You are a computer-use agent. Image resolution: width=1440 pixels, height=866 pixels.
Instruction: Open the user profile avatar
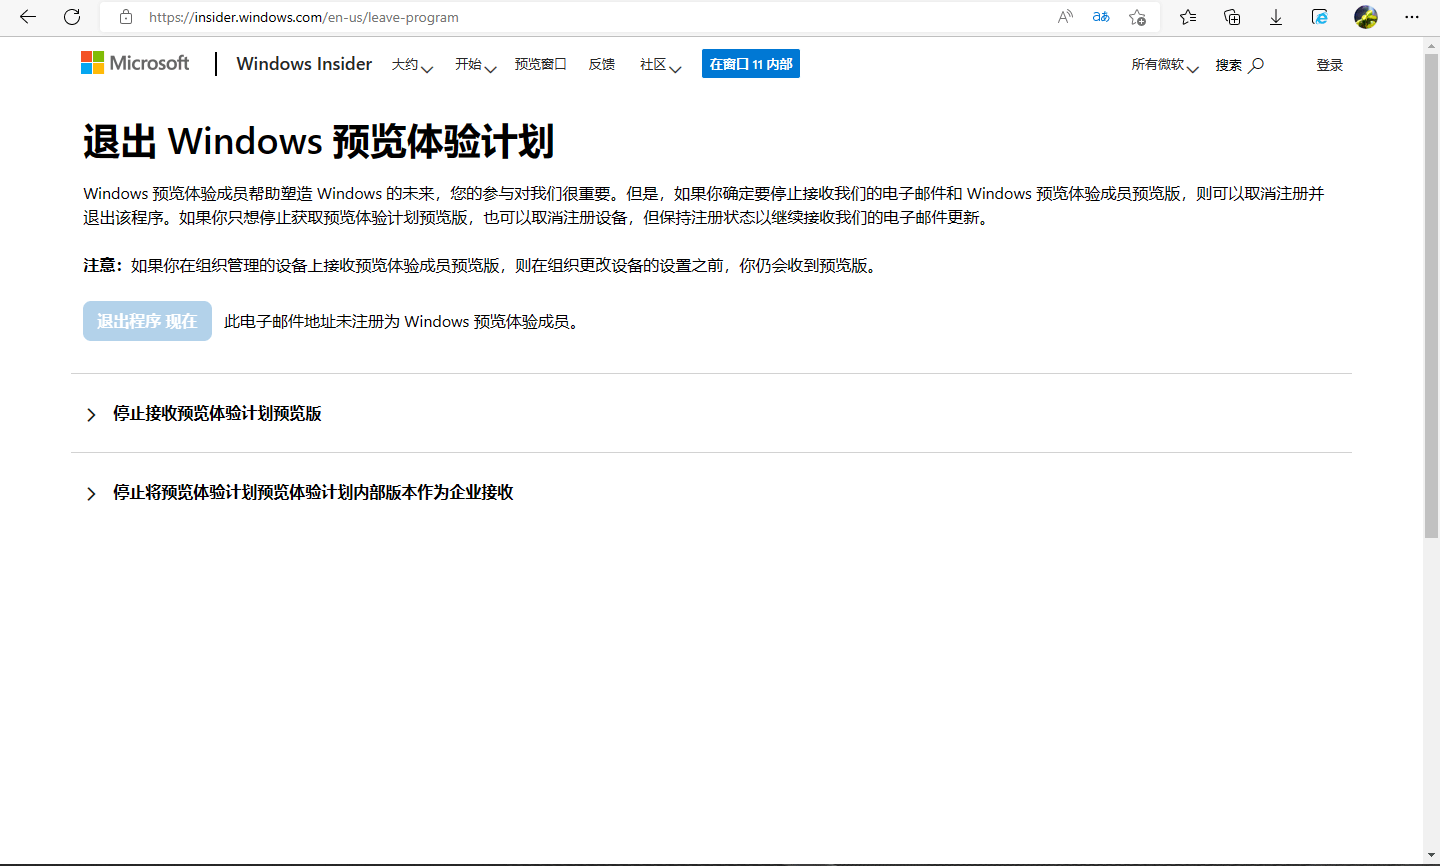click(x=1366, y=17)
